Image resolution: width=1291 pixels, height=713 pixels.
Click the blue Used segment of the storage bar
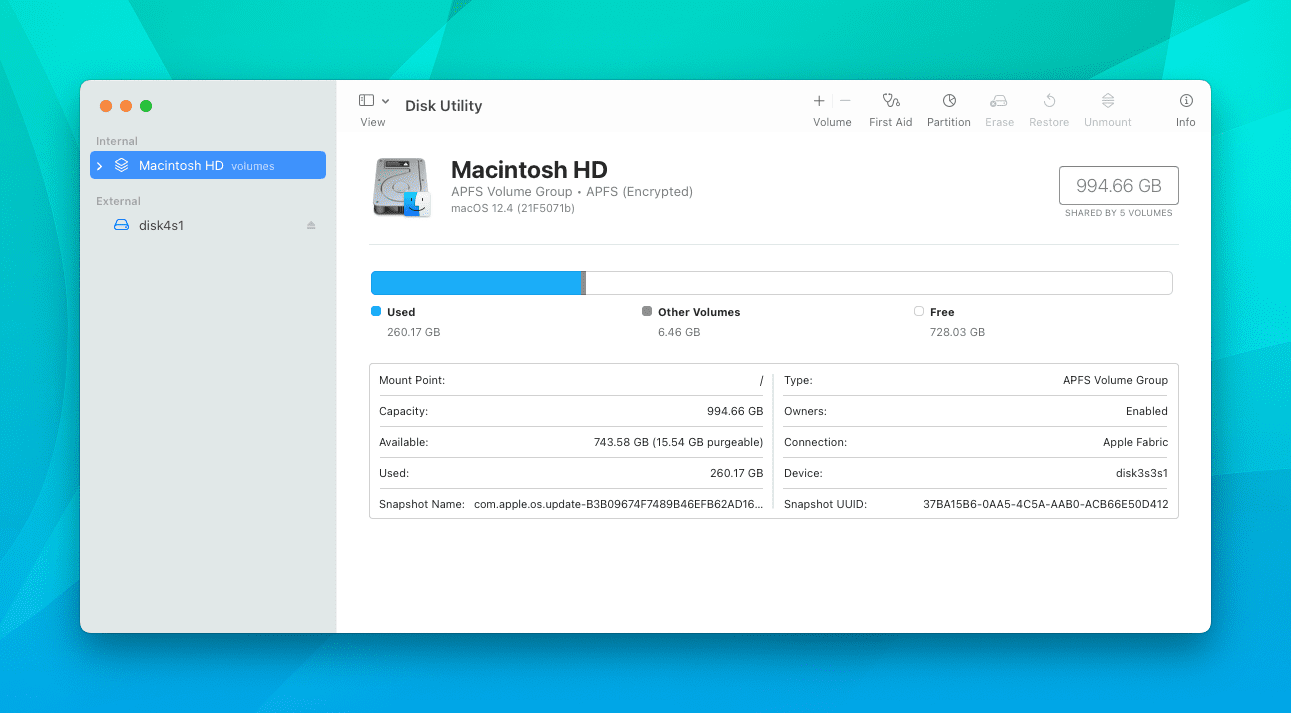477,283
